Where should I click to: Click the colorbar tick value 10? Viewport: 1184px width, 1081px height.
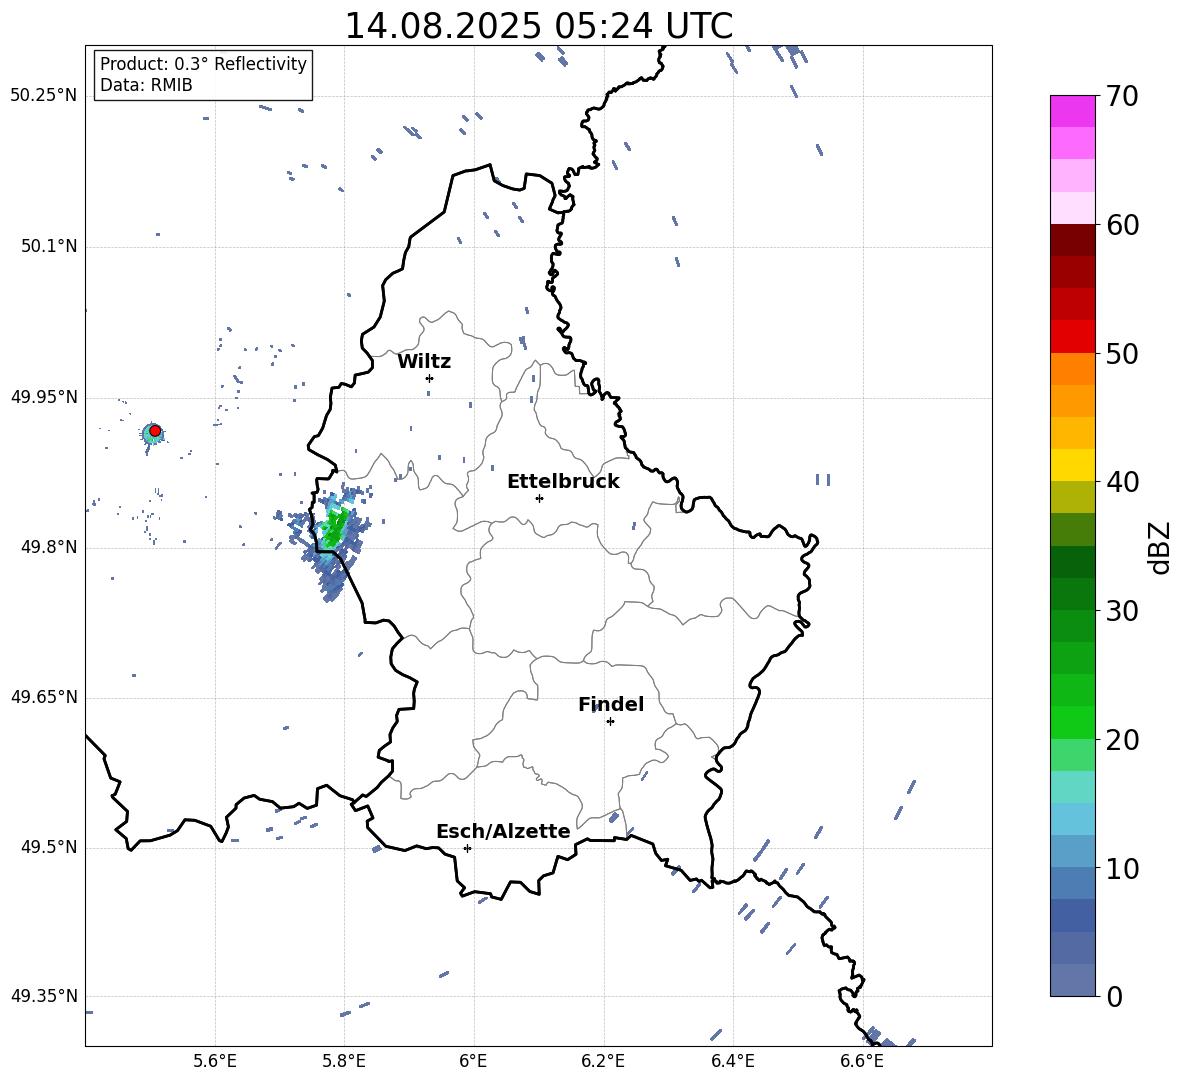click(x=1122, y=868)
